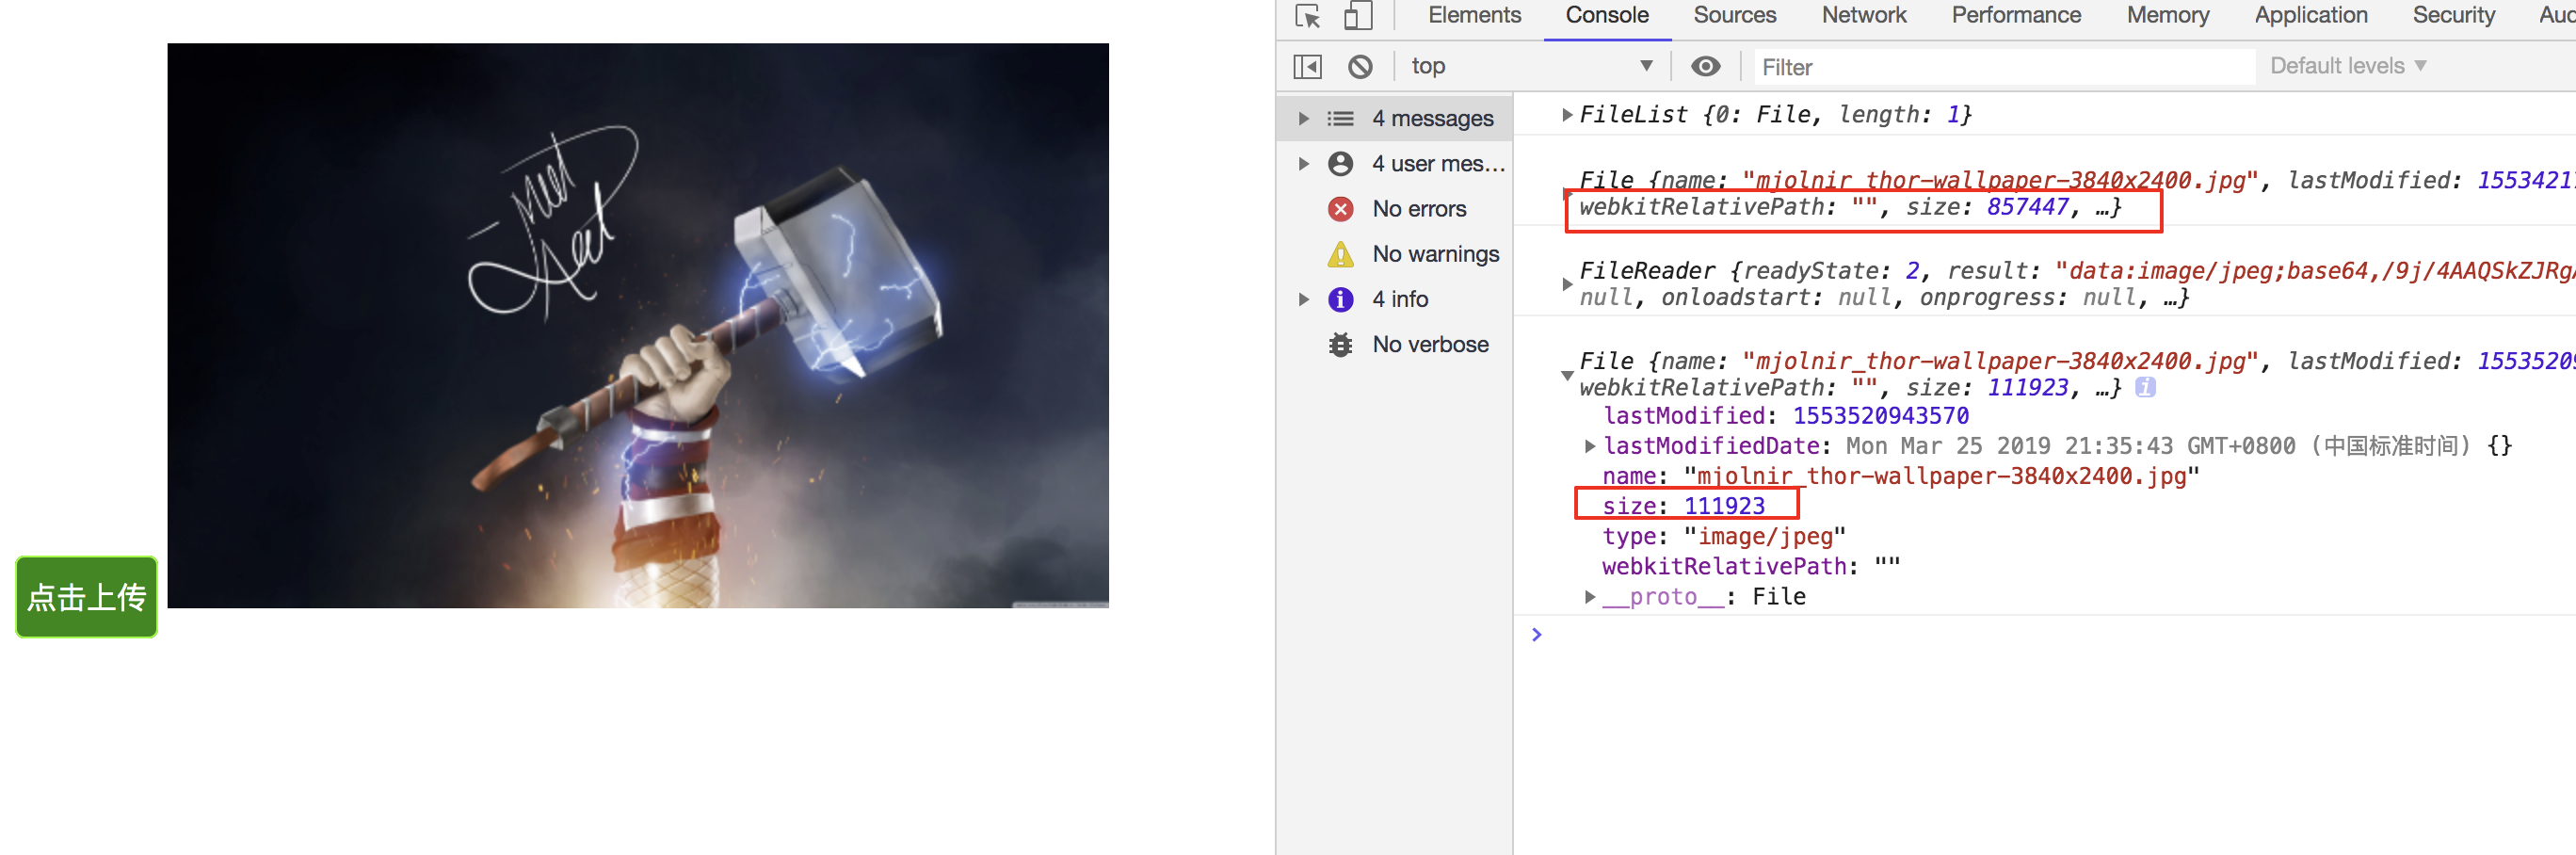Open the Elements tab

[x=1474, y=16]
